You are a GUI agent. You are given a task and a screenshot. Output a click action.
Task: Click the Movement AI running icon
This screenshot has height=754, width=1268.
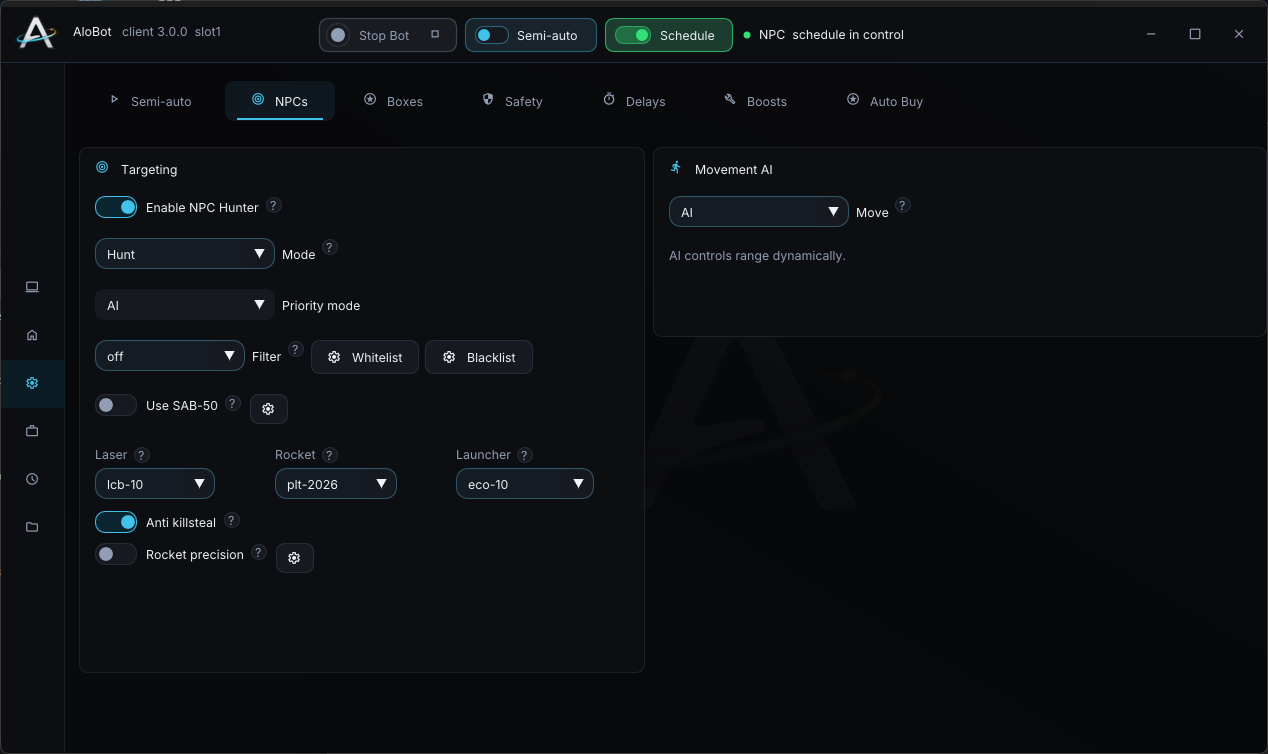(x=676, y=168)
